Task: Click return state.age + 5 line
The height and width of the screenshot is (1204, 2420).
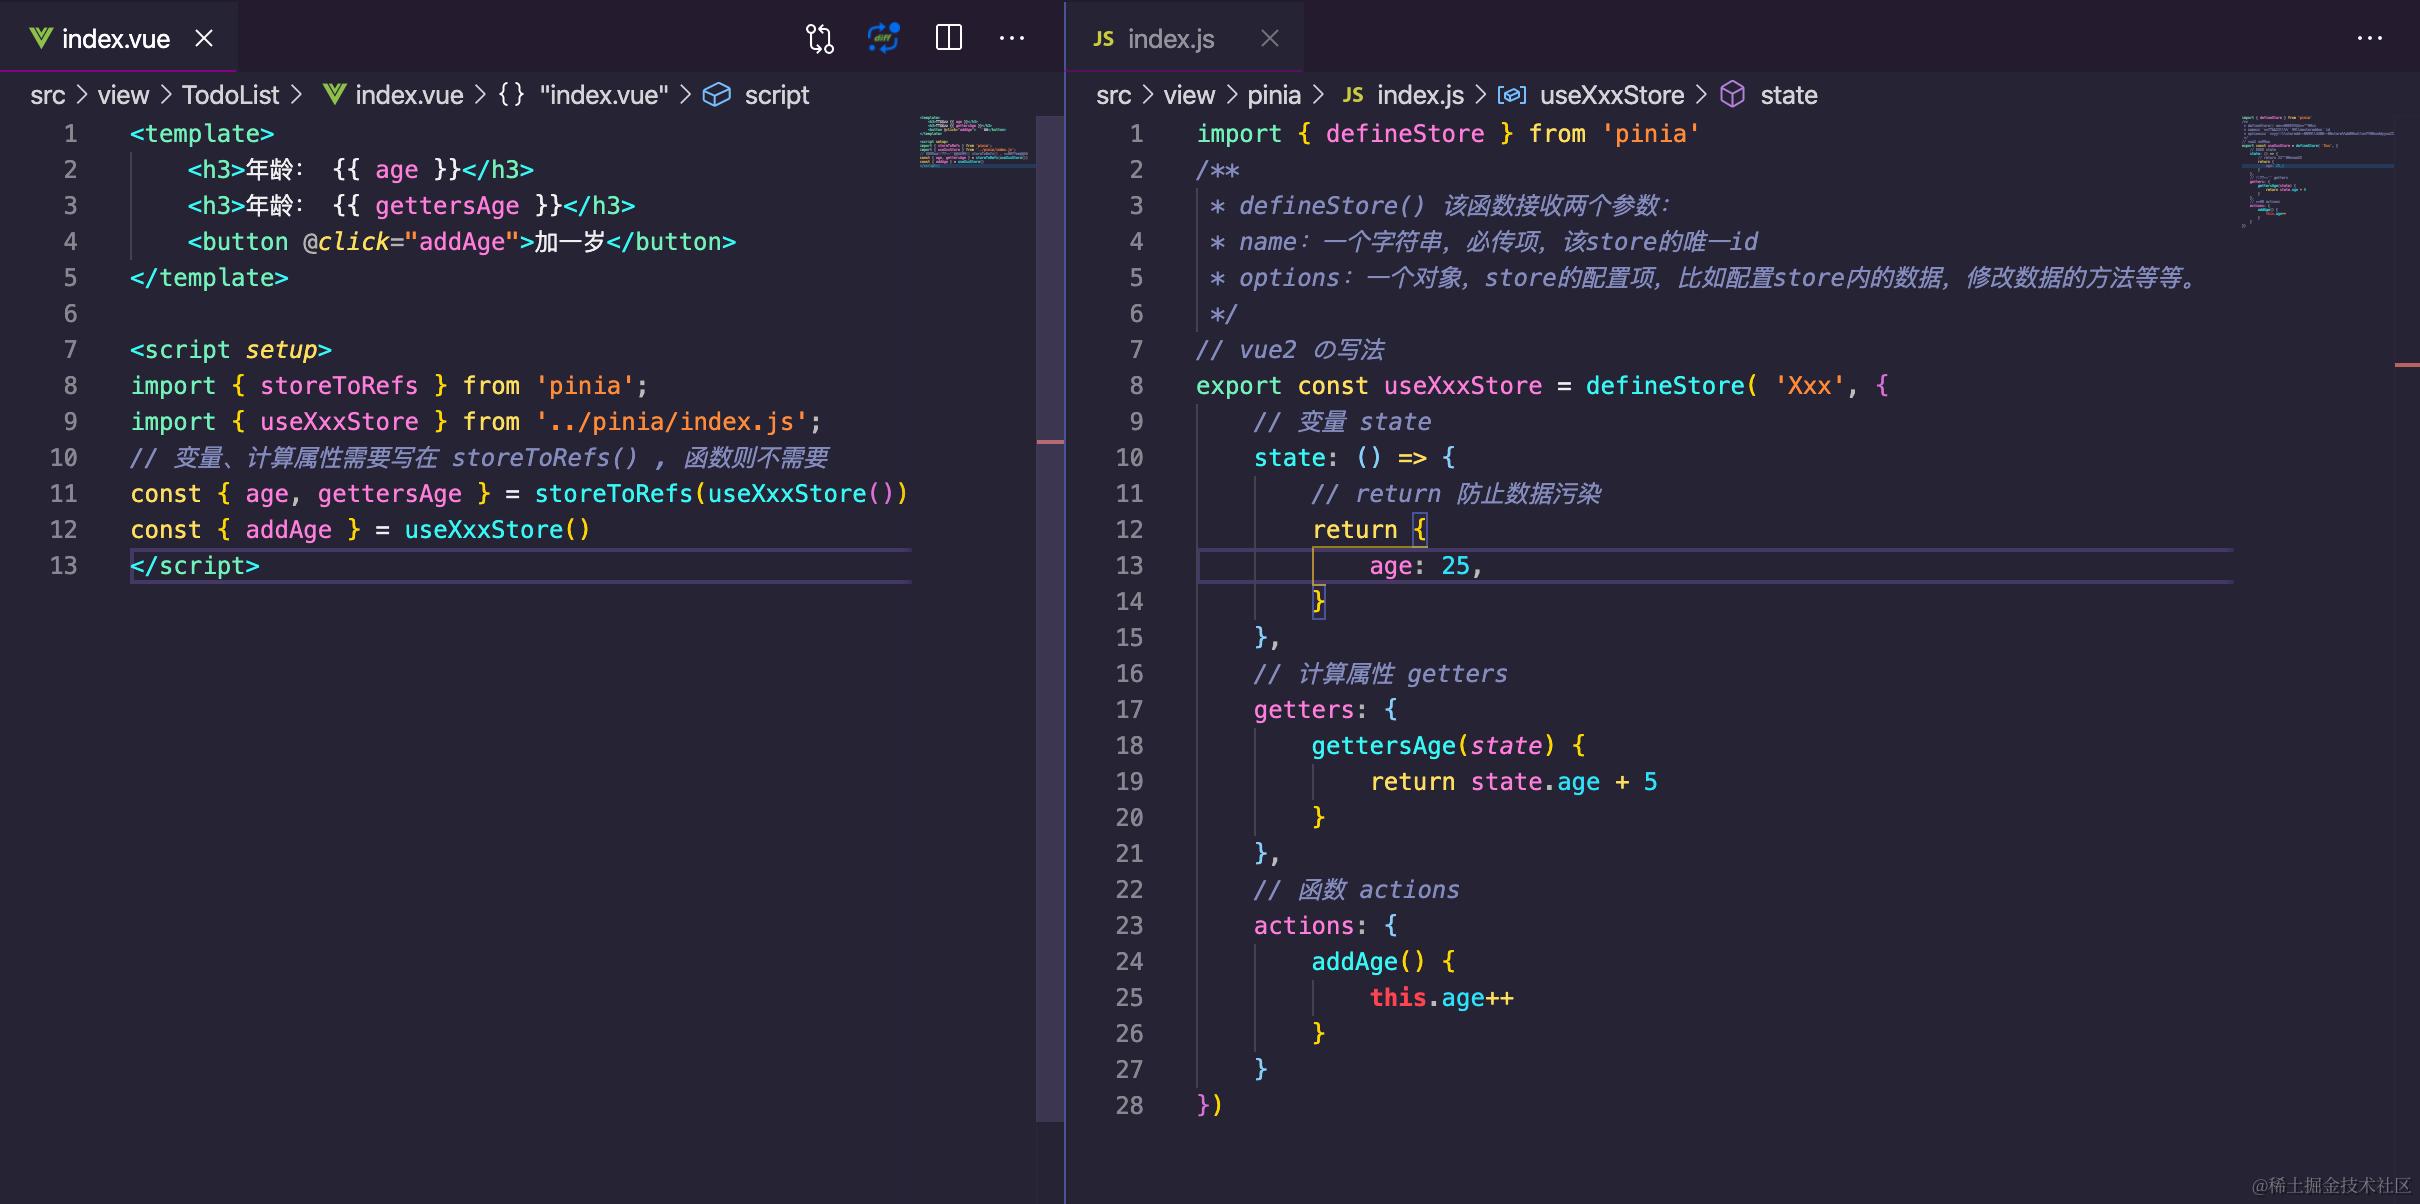Action: tap(1513, 781)
